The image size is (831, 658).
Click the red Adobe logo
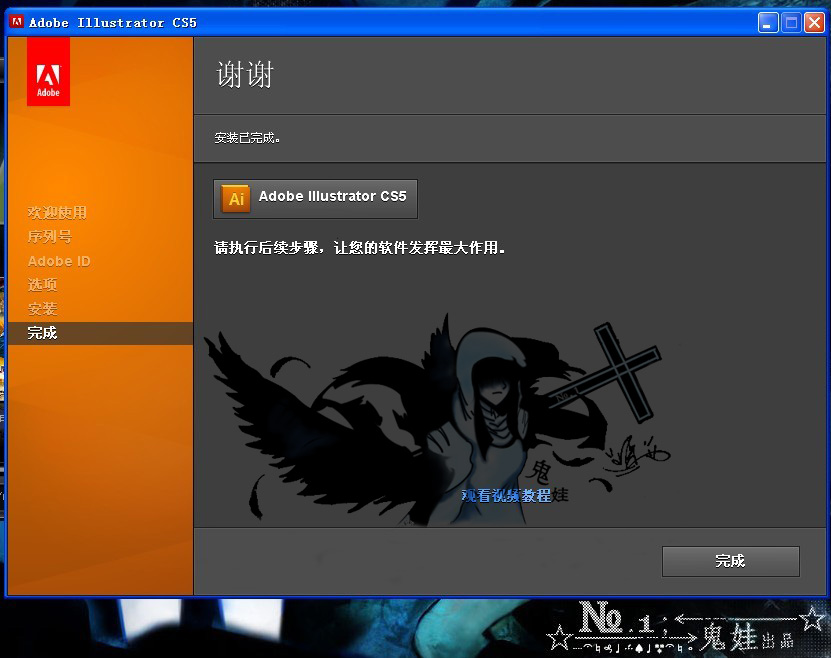coord(48,72)
